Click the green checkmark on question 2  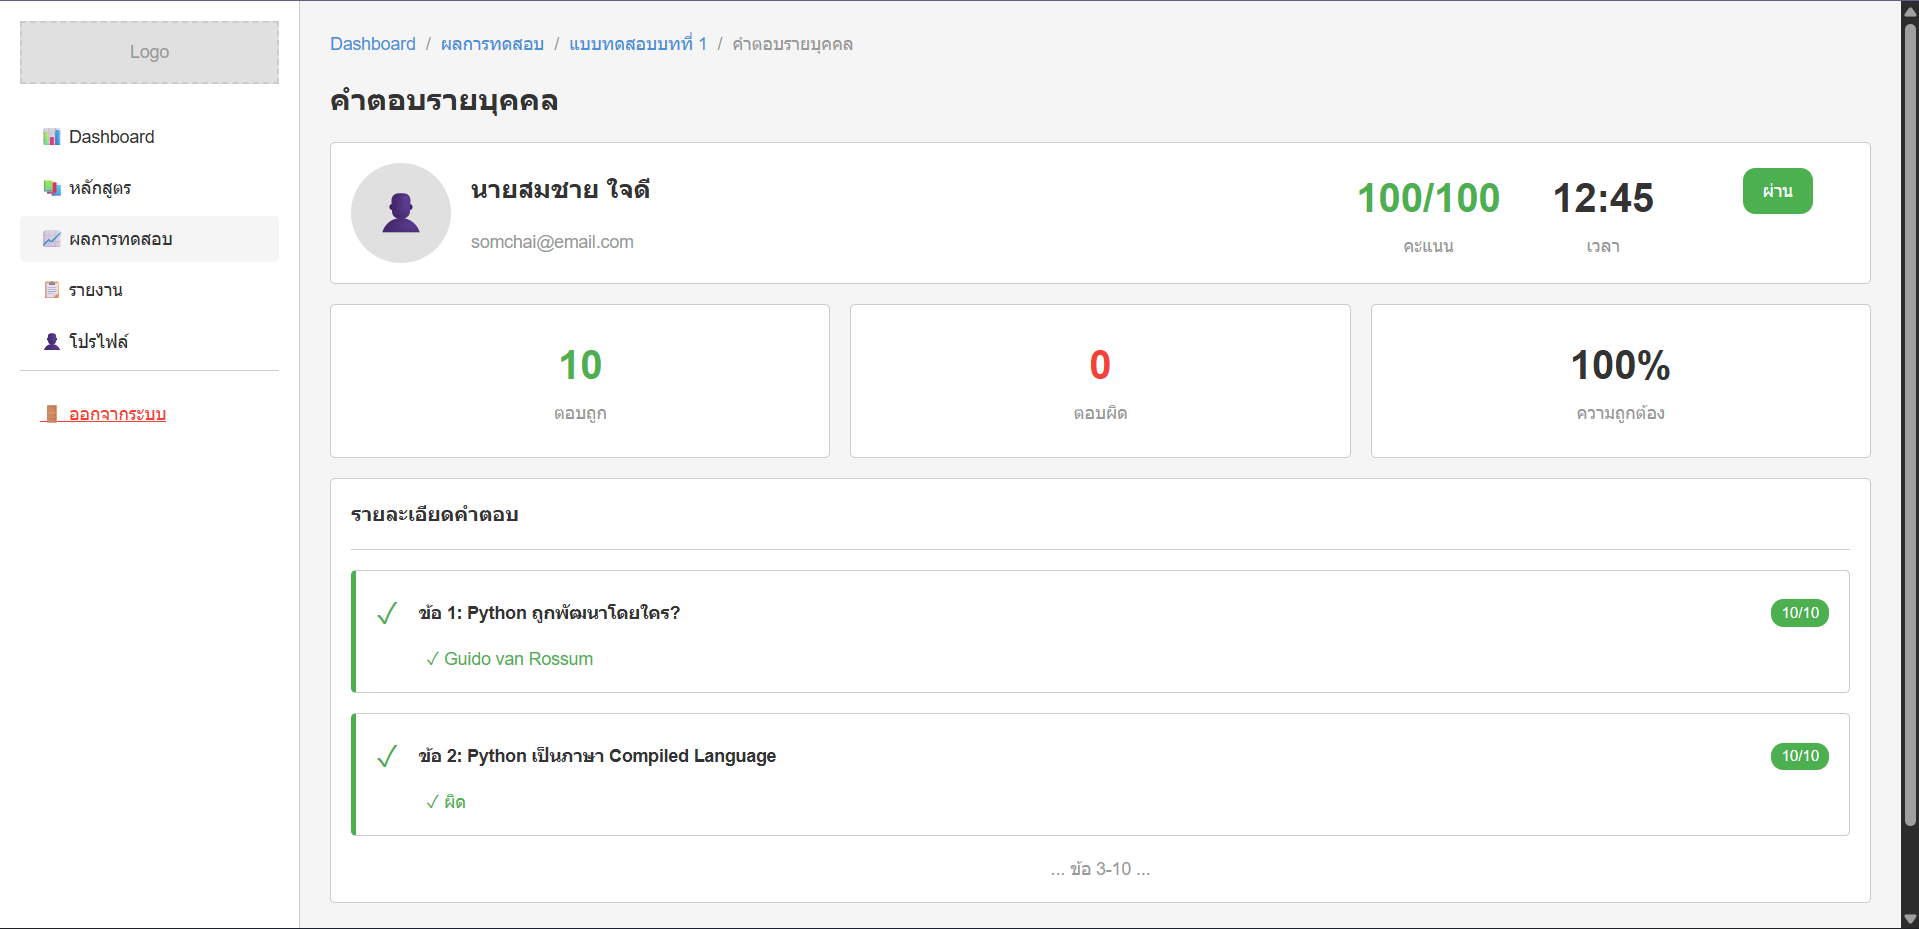[x=387, y=756]
